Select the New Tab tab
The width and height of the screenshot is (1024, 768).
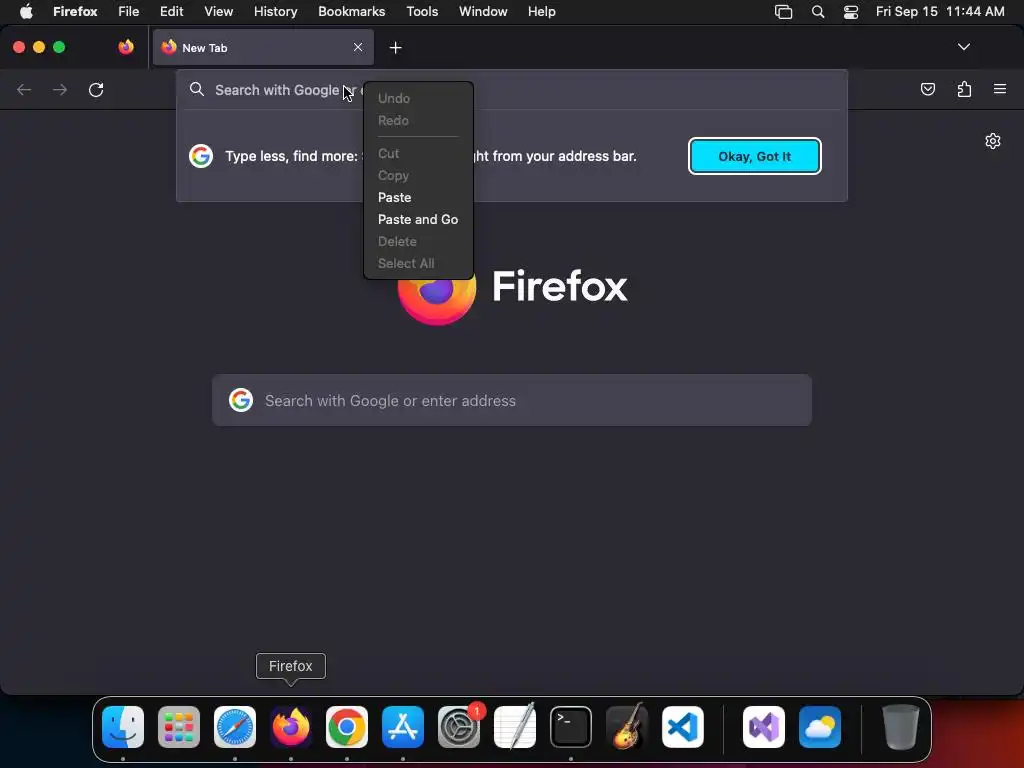(x=263, y=47)
